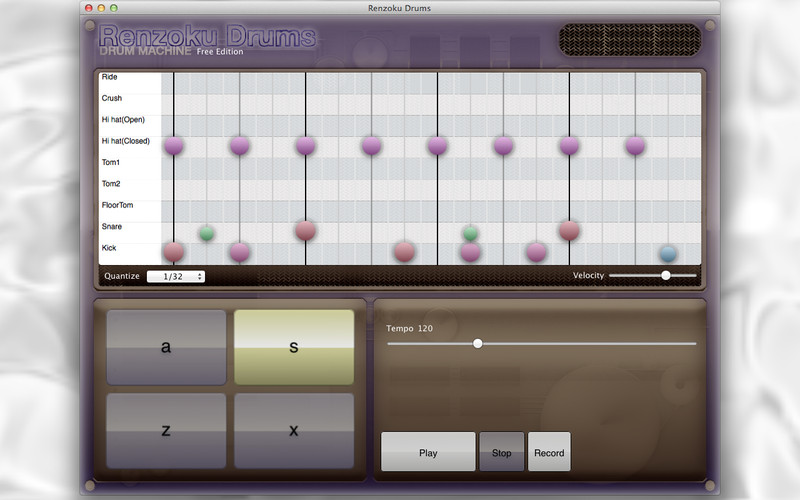Image resolution: width=800 pixels, height=500 pixels.
Task: Select the third Hi hat(Closed) note
Action: [x=306, y=146]
